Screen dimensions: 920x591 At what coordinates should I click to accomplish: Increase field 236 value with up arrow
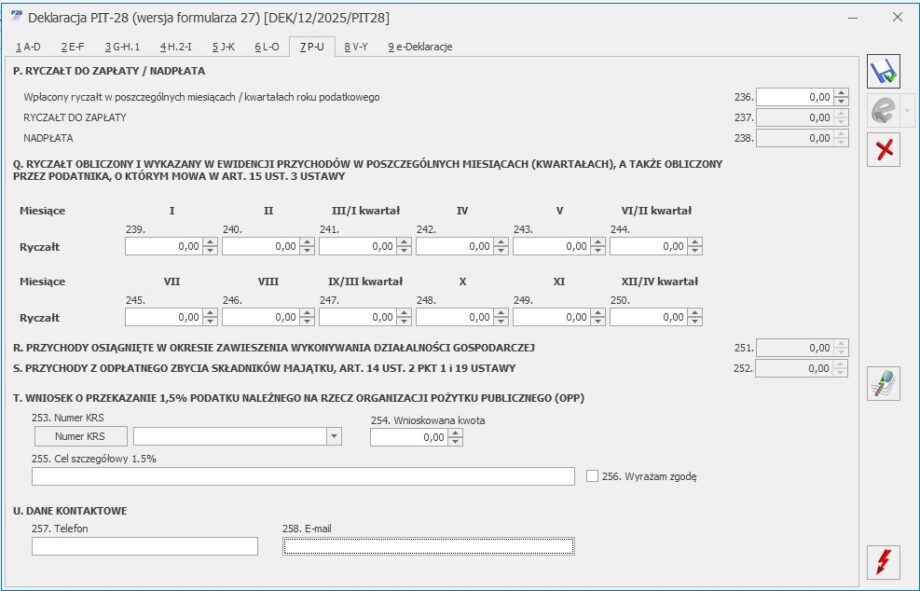click(841, 93)
